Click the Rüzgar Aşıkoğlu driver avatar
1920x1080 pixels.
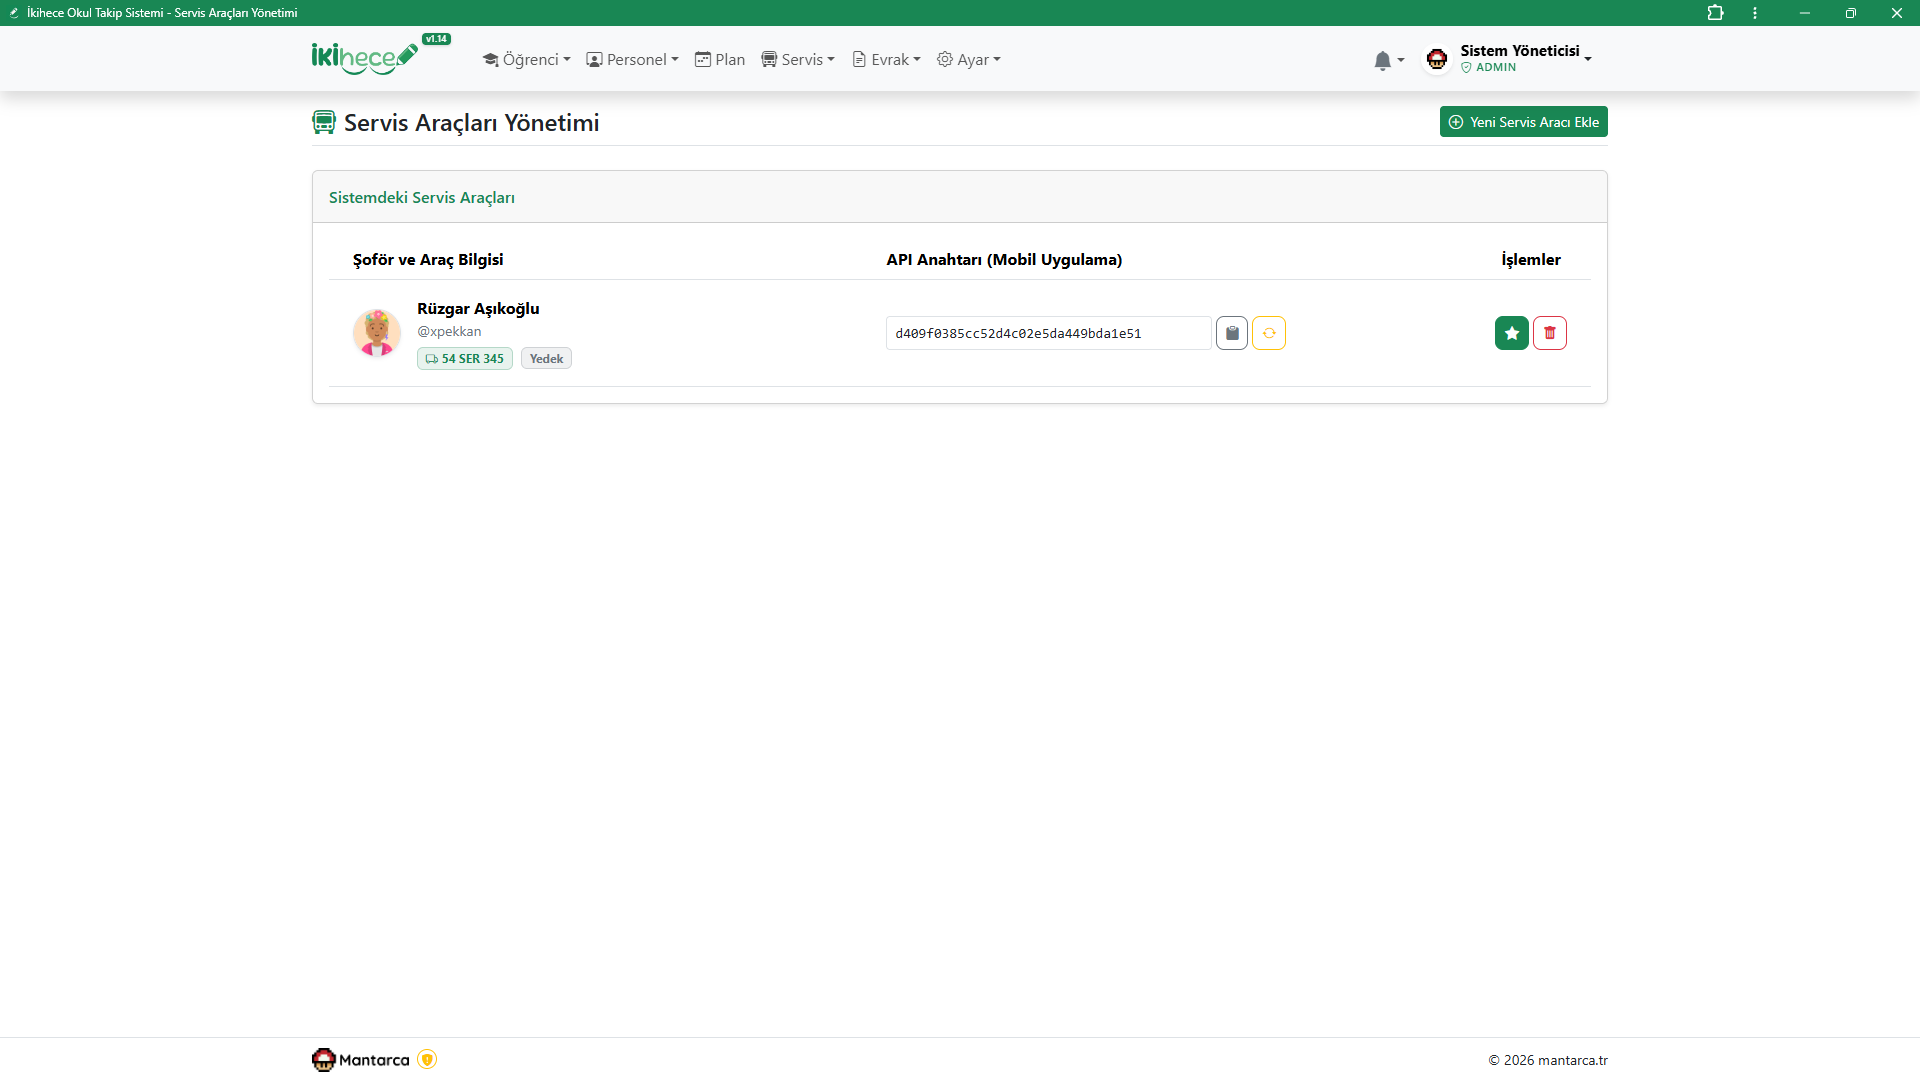(377, 333)
